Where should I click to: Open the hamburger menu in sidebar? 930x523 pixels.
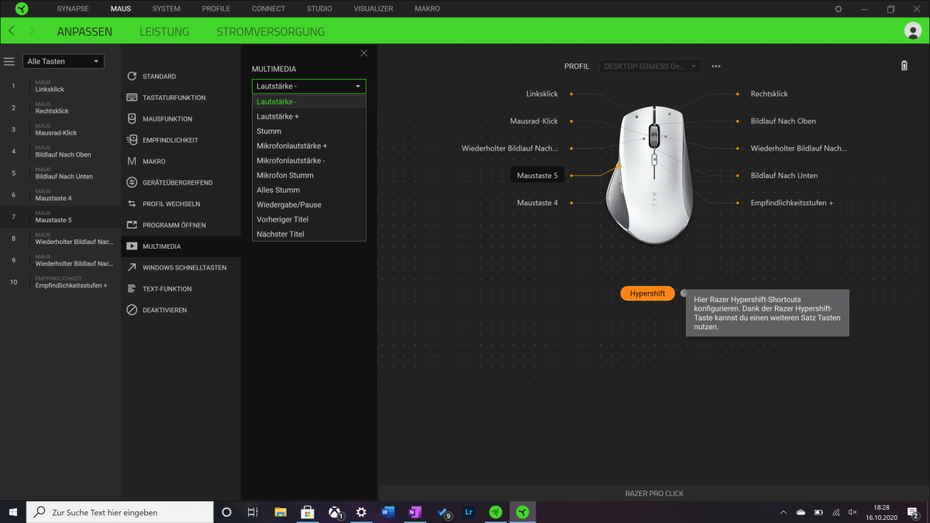[x=9, y=61]
